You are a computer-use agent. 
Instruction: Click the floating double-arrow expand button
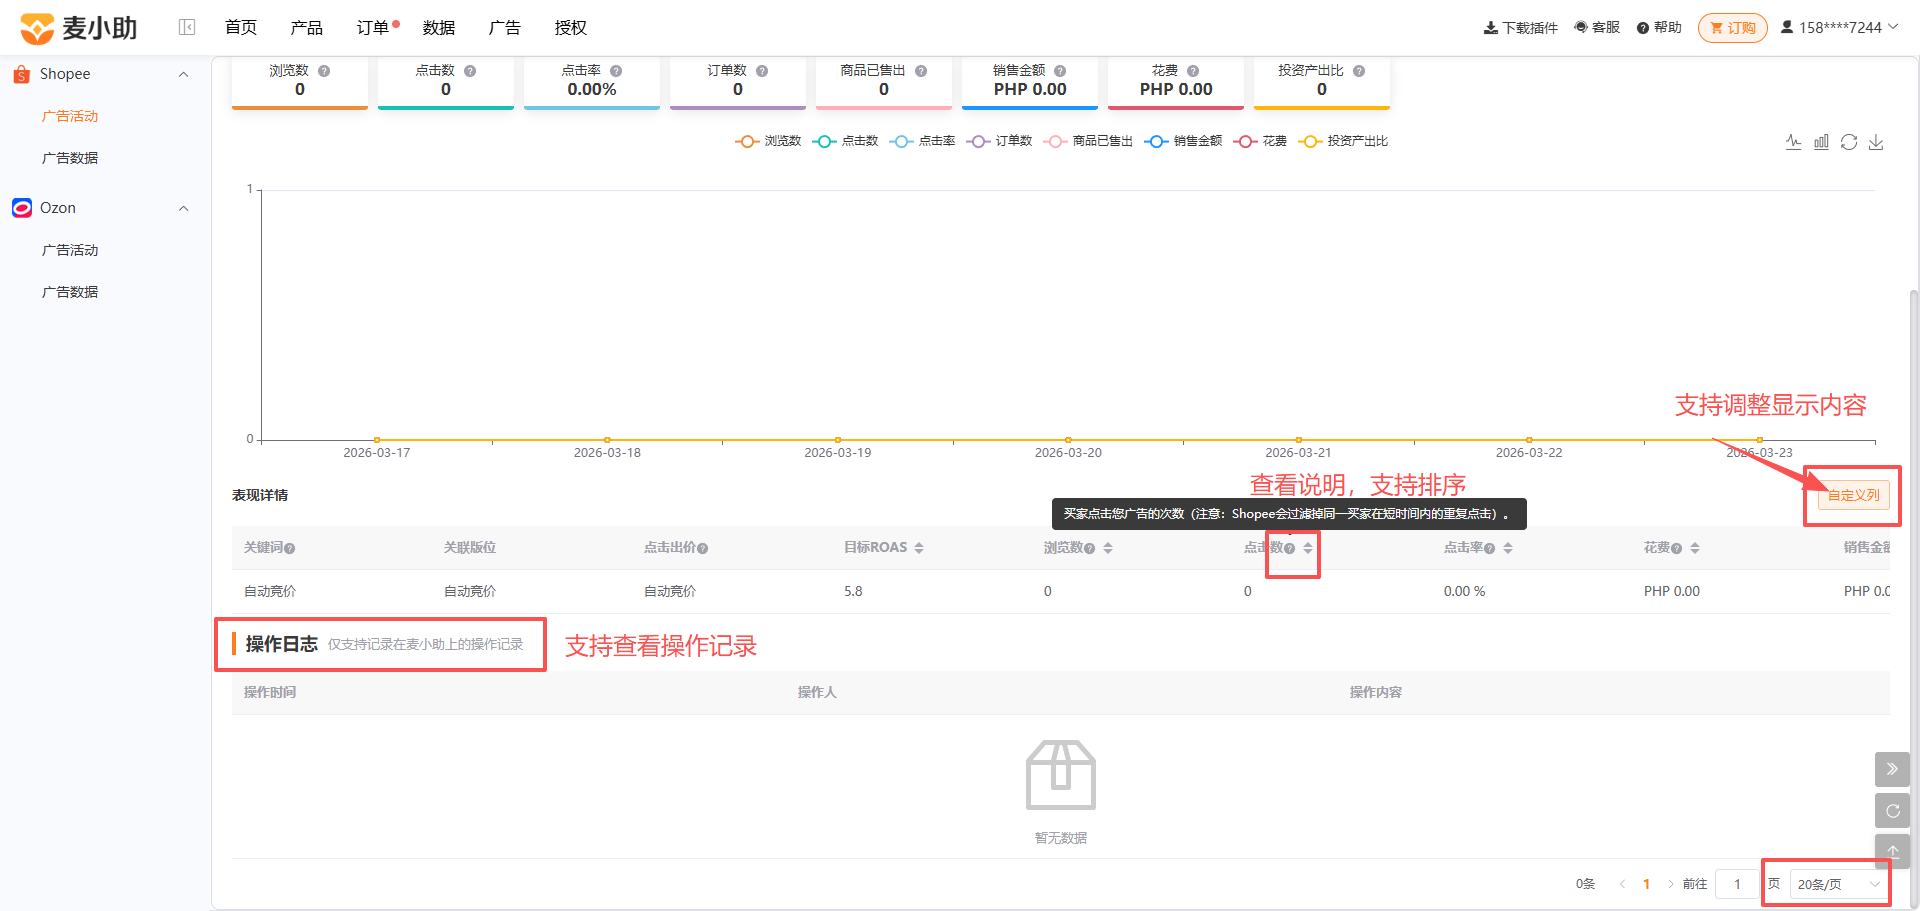pyautogui.click(x=1892, y=769)
